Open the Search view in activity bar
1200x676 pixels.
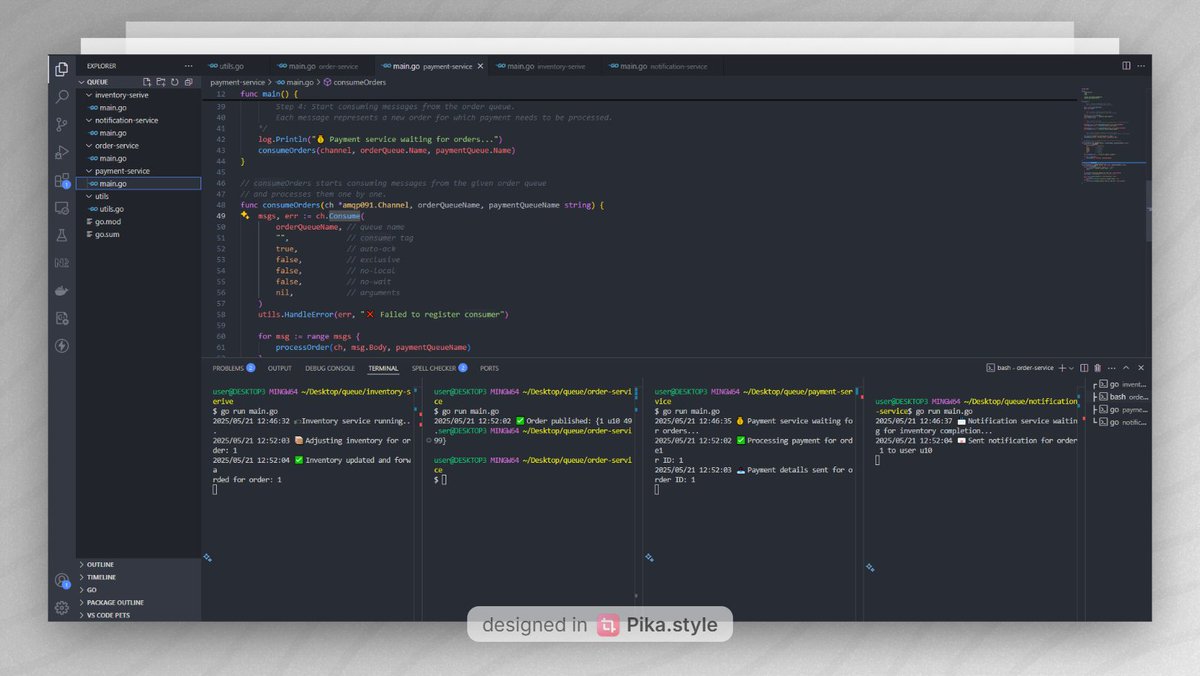point(62,97)
